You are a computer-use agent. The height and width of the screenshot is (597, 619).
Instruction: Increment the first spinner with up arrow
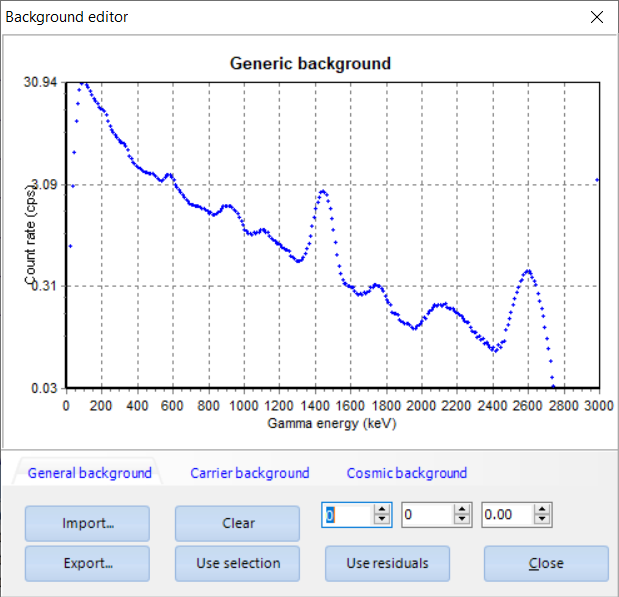coord(382,509)
